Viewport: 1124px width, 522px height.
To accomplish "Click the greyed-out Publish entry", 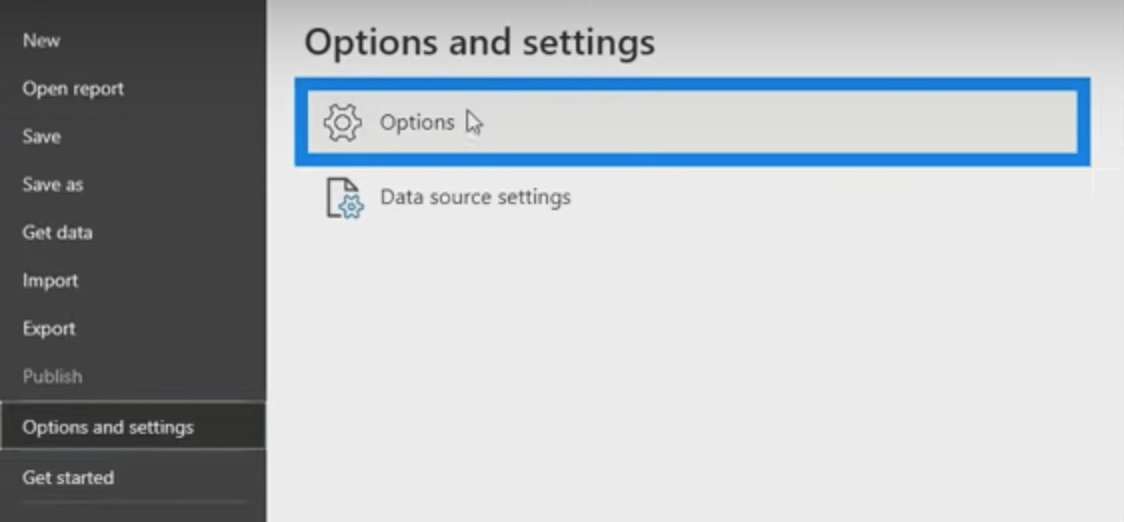I will pos(52,377).
